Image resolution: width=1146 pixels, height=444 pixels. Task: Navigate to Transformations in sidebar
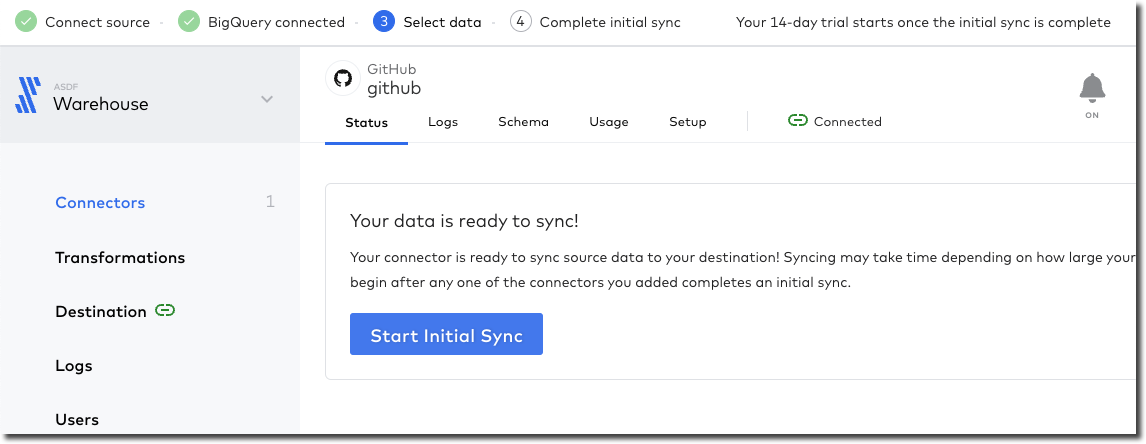[x=120, y=258]
